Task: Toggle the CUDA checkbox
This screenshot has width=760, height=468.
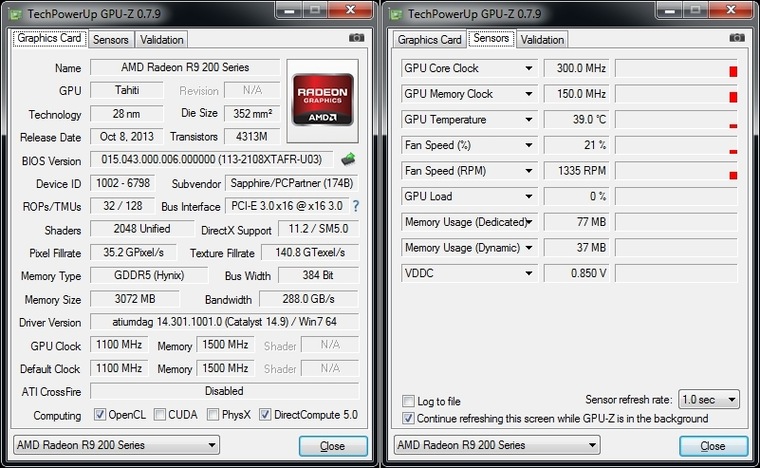Action: [x=159, y=415]
